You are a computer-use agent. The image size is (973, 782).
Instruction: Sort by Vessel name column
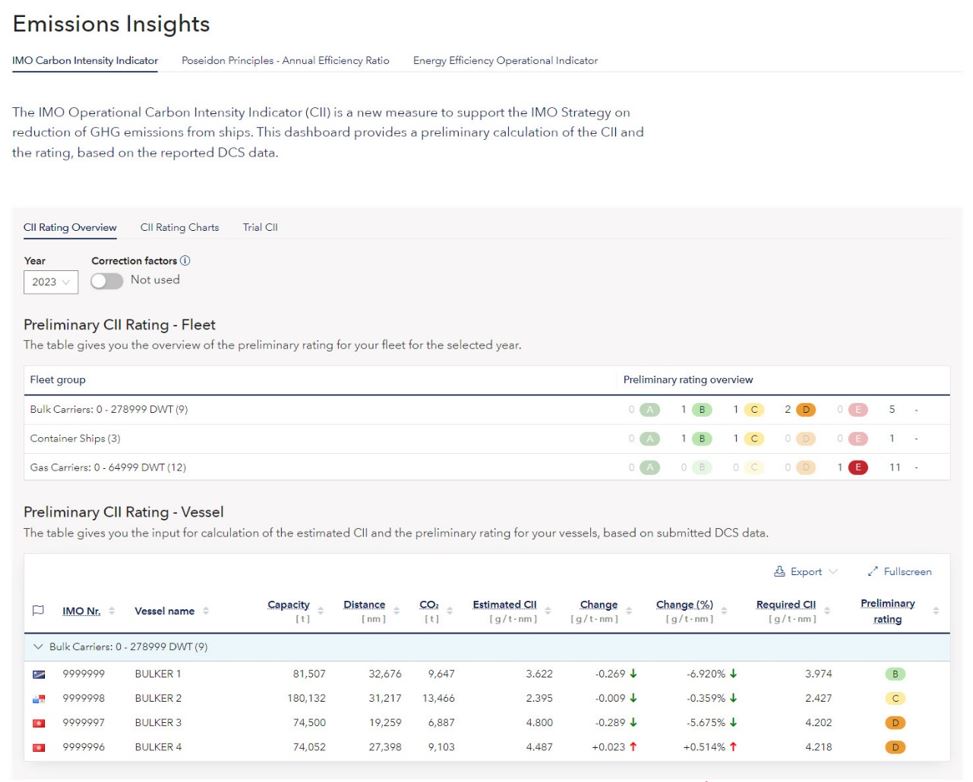click(164, 611)
